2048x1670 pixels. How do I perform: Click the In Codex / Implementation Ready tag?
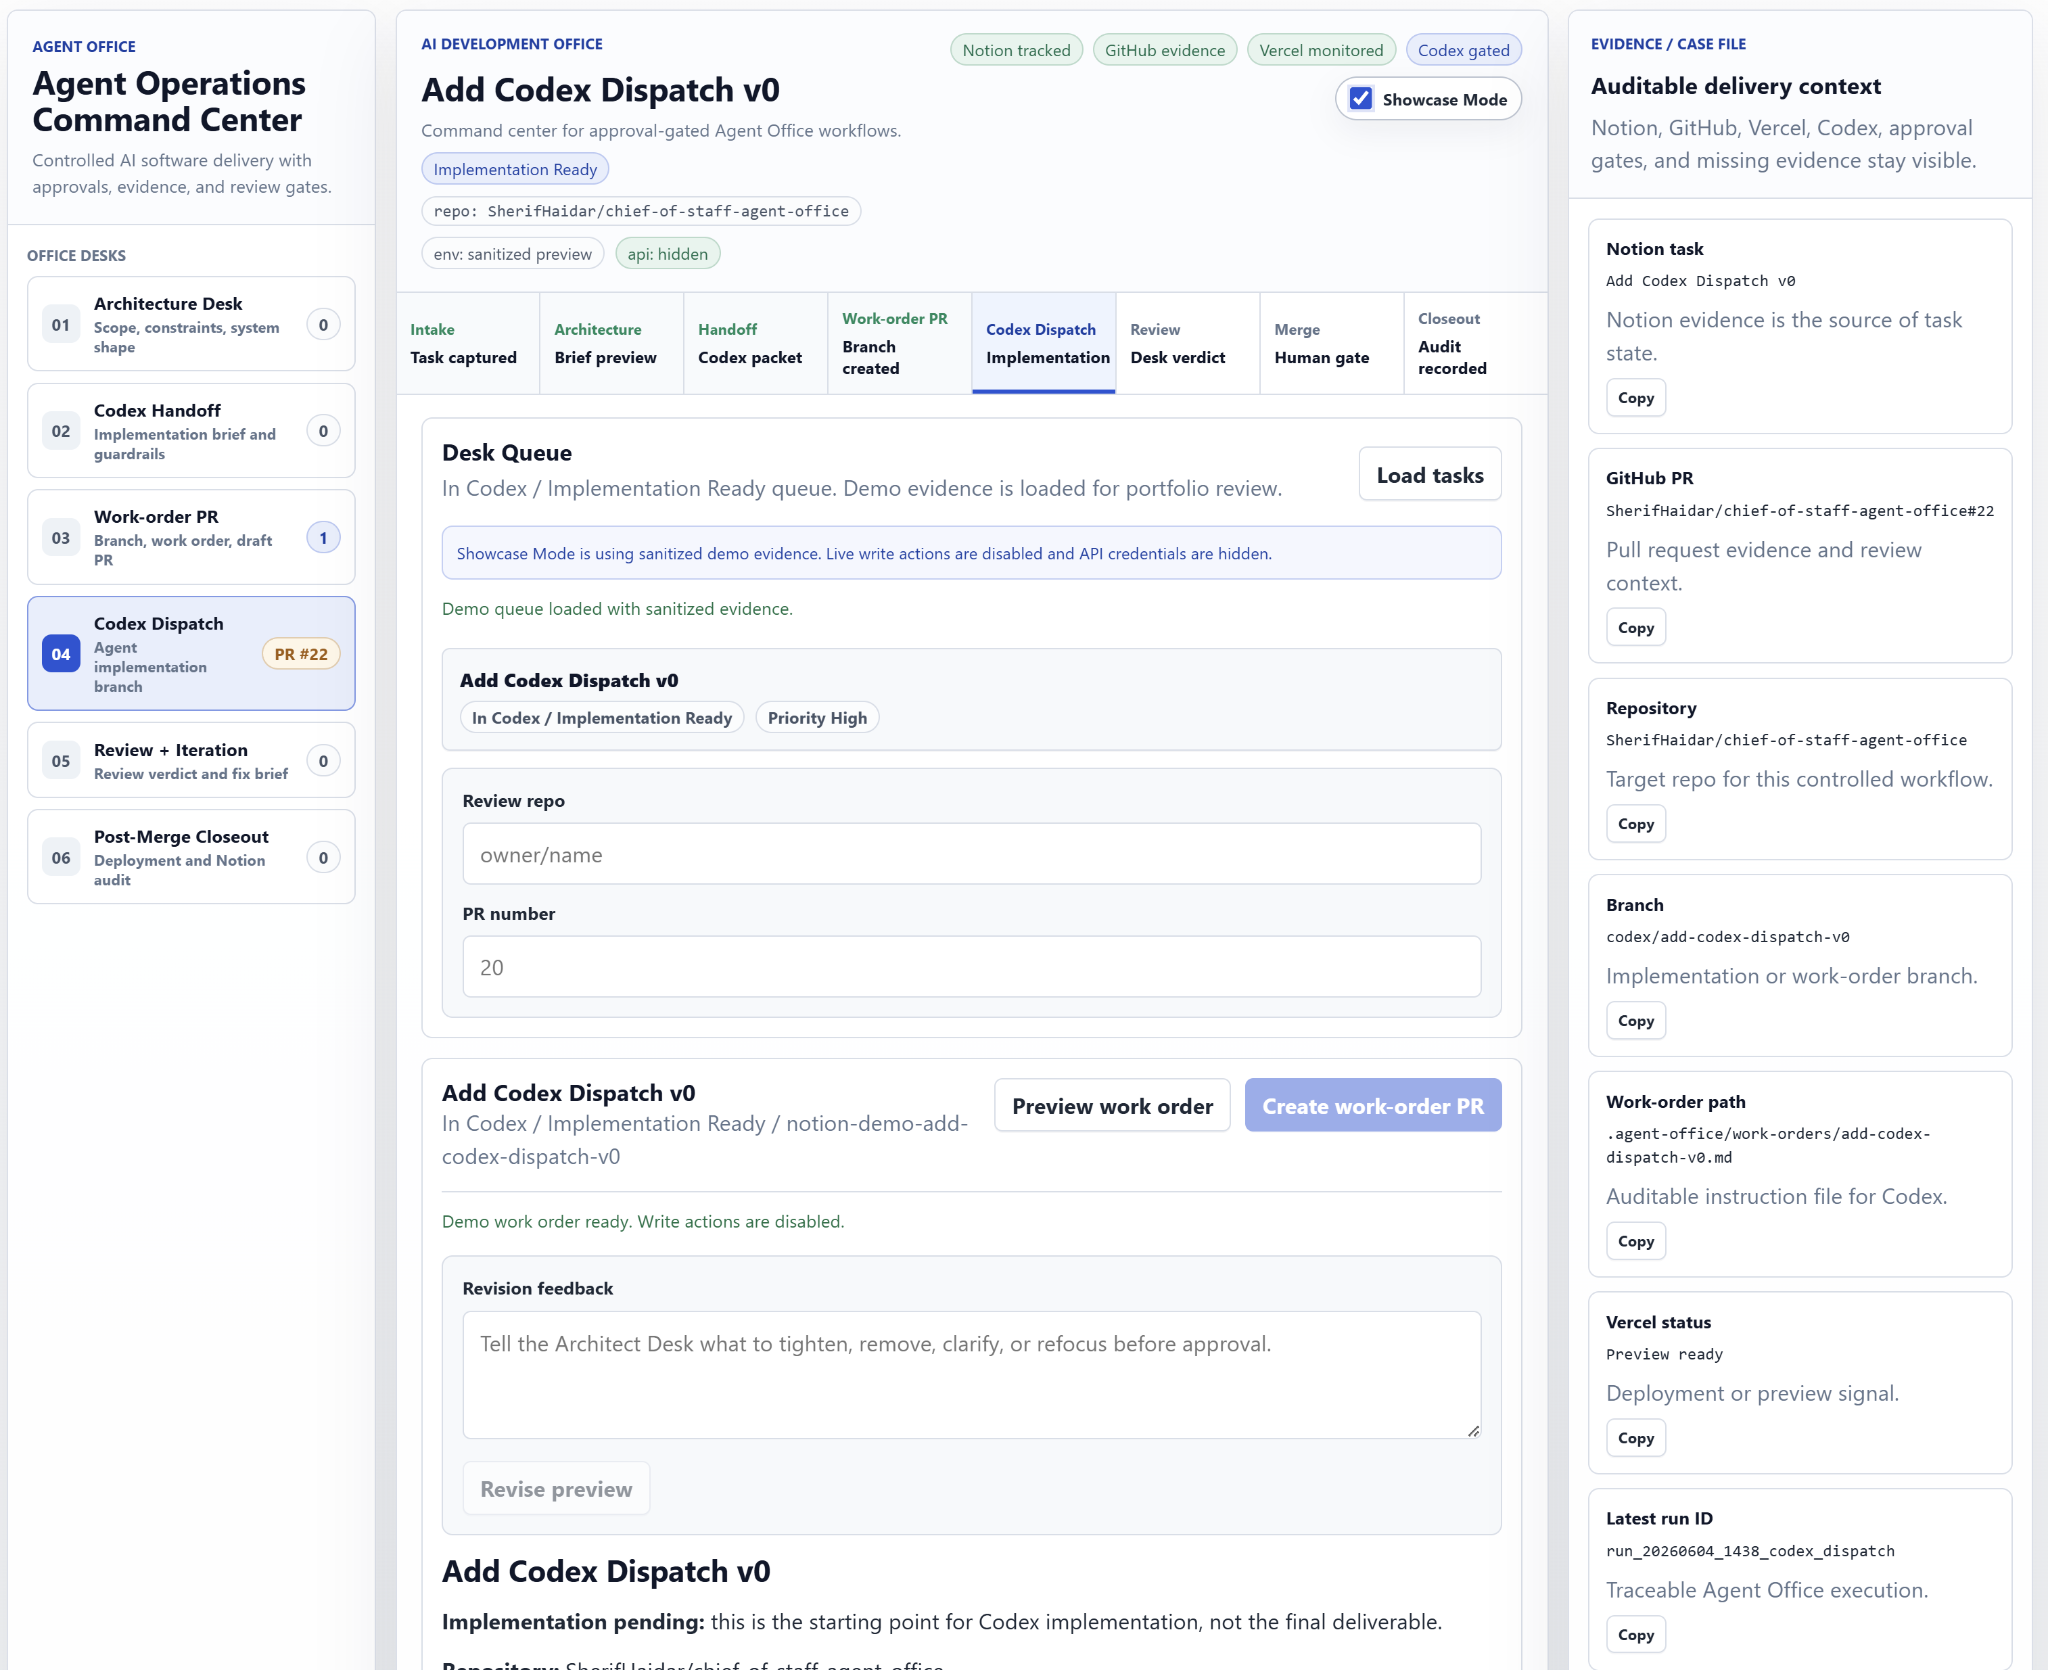click(x=602, y=718)
